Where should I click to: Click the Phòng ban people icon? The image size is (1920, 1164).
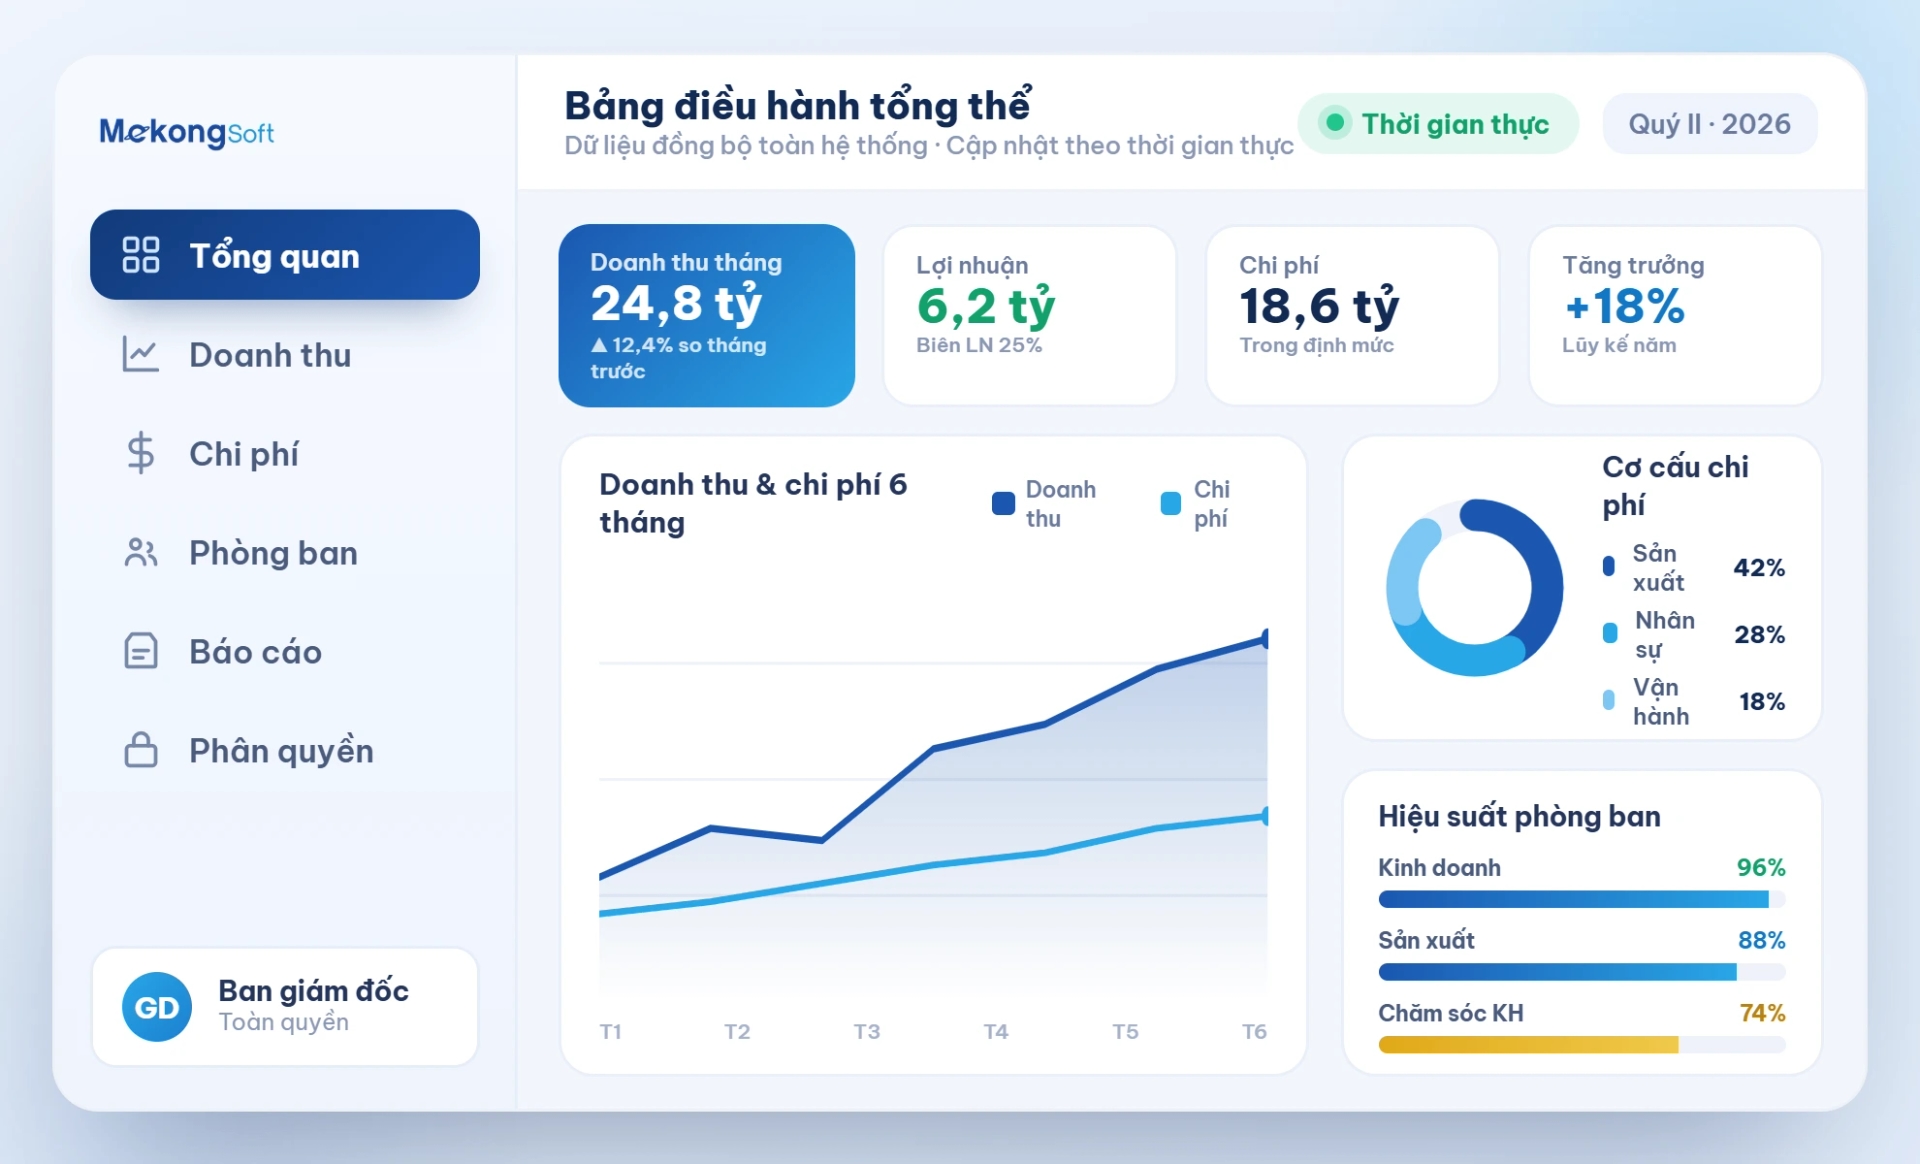pos(140,552)
